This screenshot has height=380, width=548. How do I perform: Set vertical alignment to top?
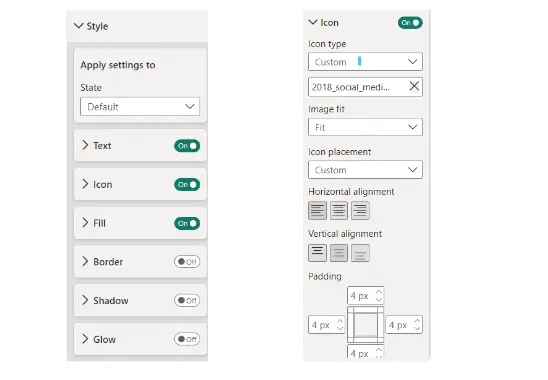[317, 253]
